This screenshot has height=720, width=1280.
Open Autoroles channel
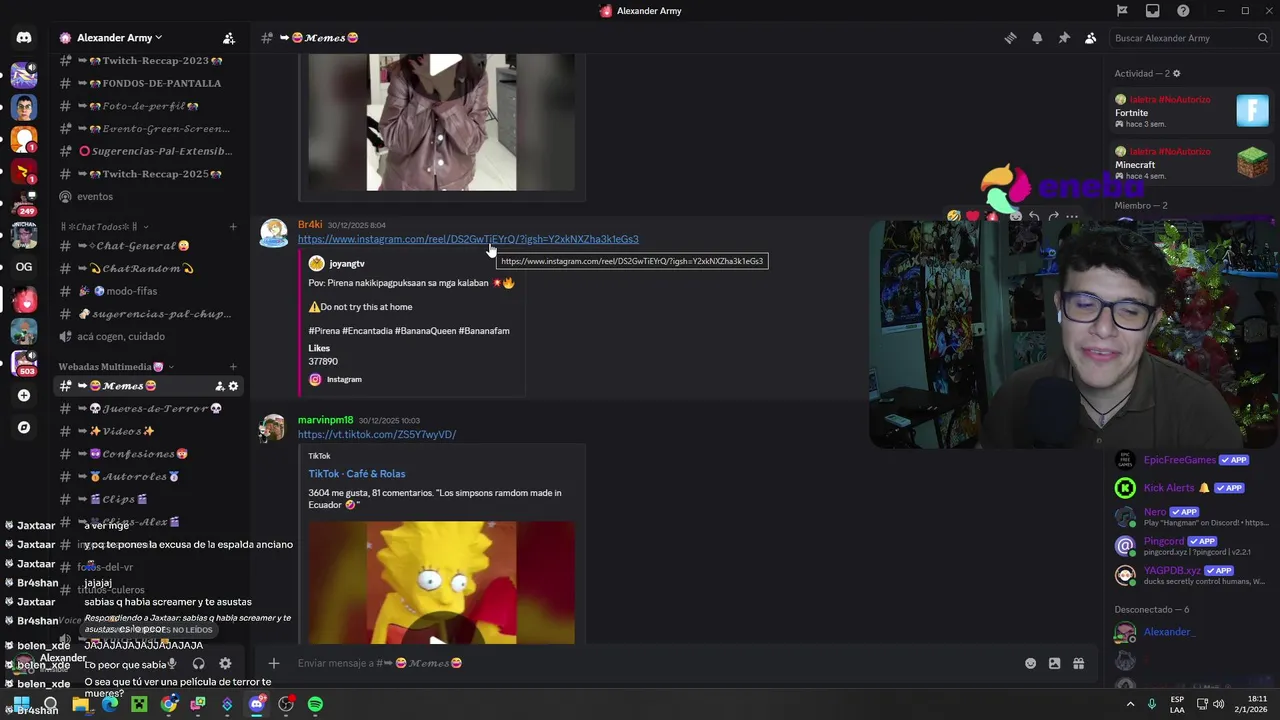coord(148,477)
